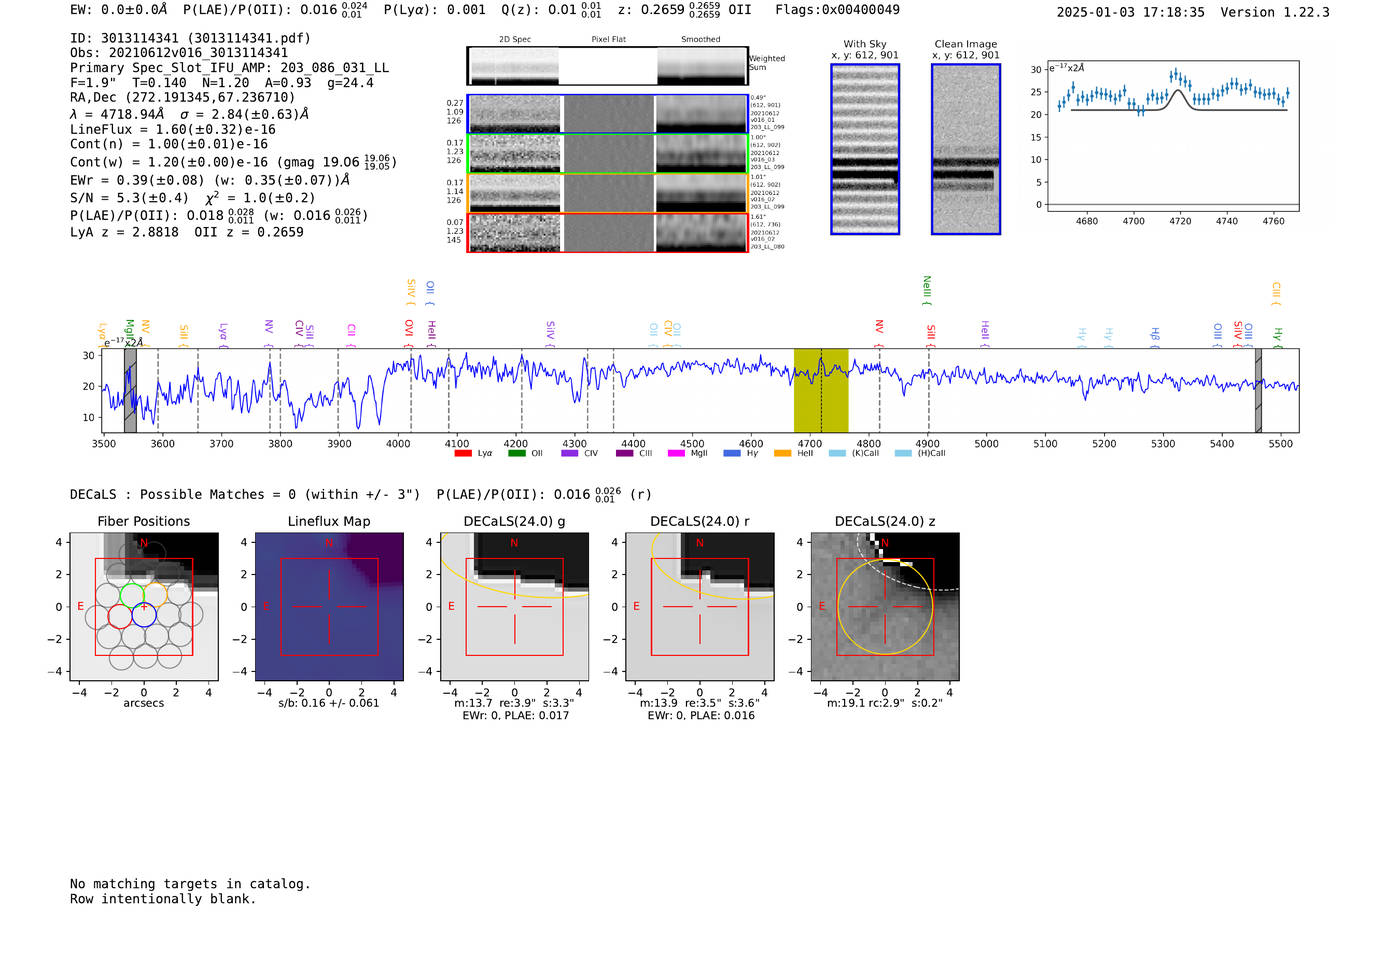
Task: Click the DECaLS(24.0) r cutout
Action: click(699, 607)
